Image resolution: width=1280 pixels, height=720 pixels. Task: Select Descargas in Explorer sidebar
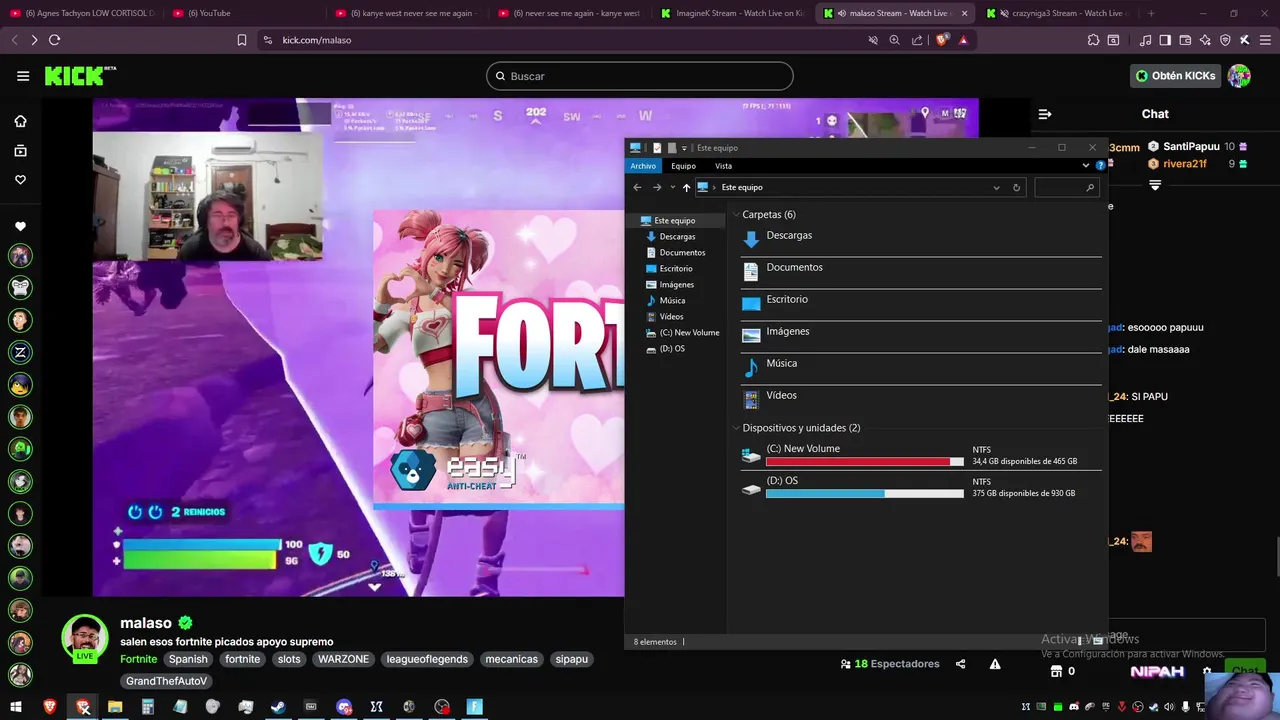pyautogui.click(x=677, y=237)
